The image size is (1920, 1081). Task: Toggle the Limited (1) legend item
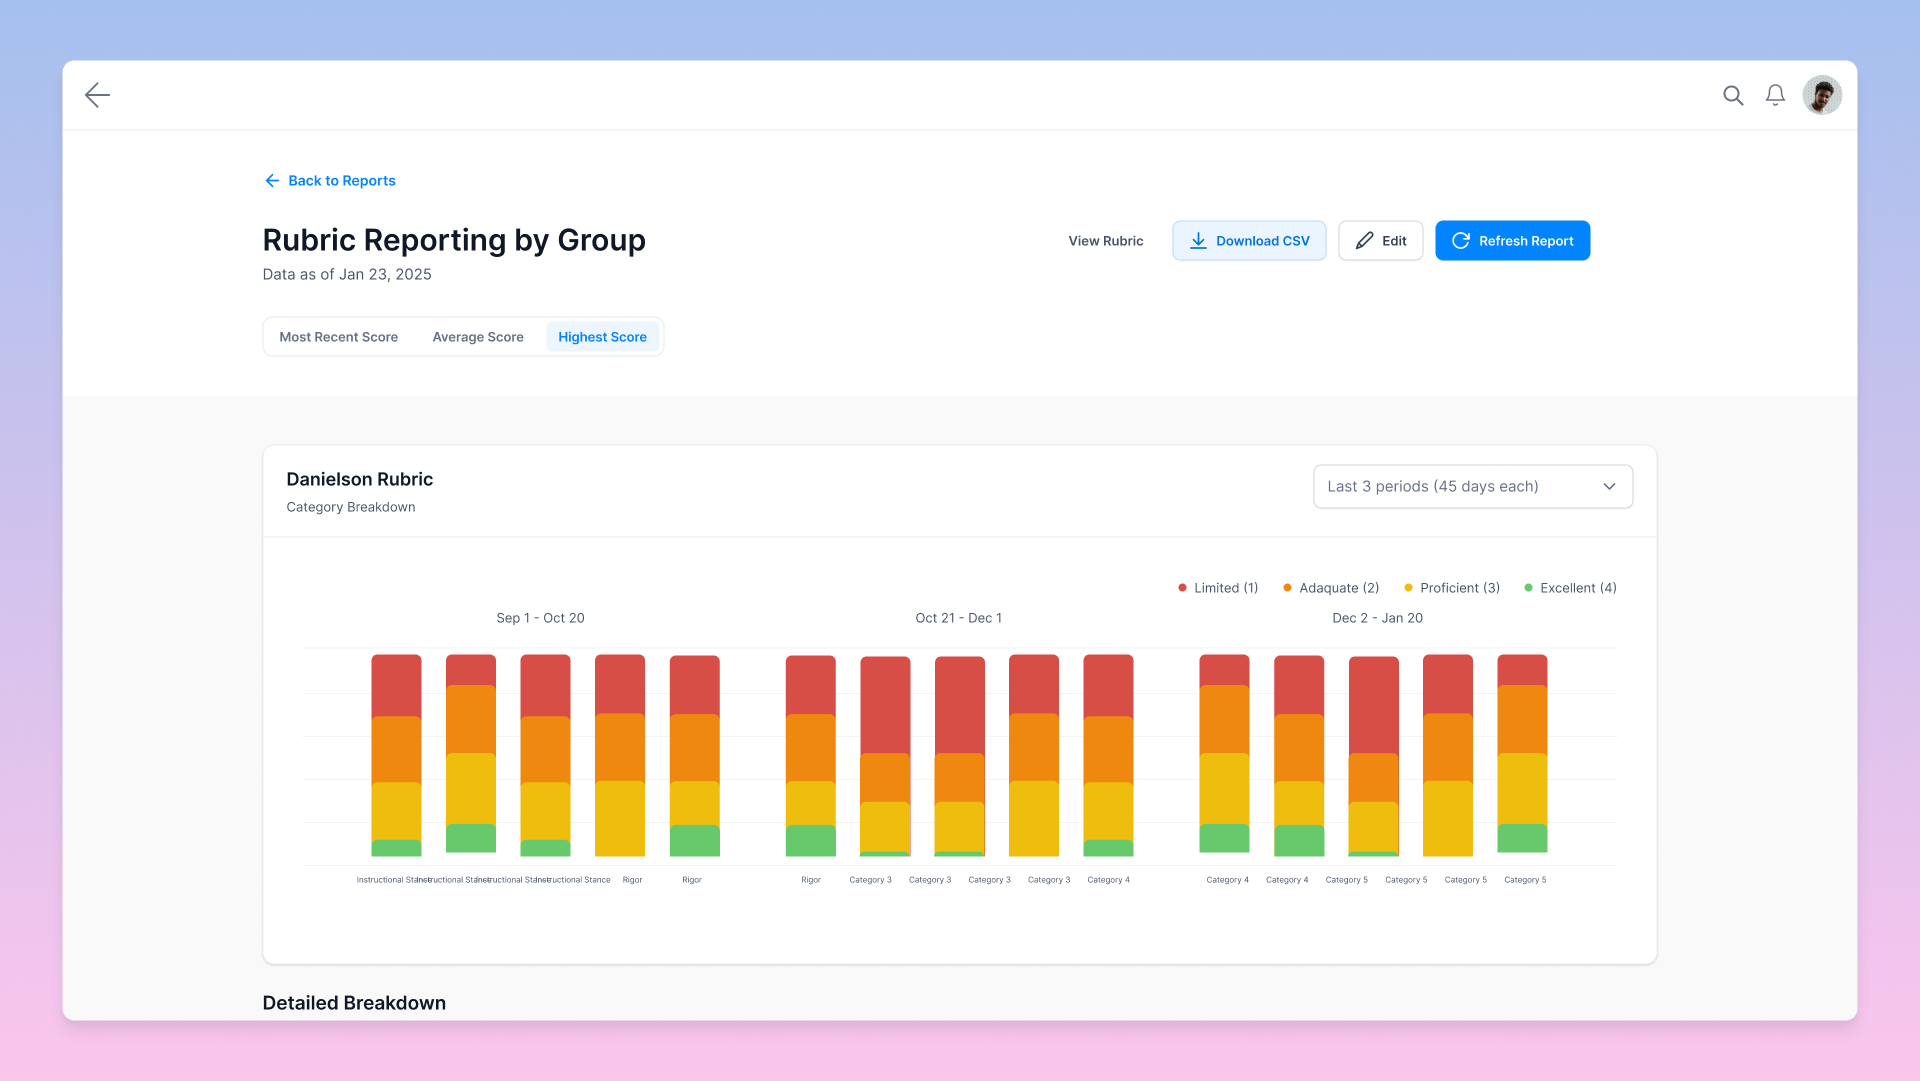point(1218,588)
